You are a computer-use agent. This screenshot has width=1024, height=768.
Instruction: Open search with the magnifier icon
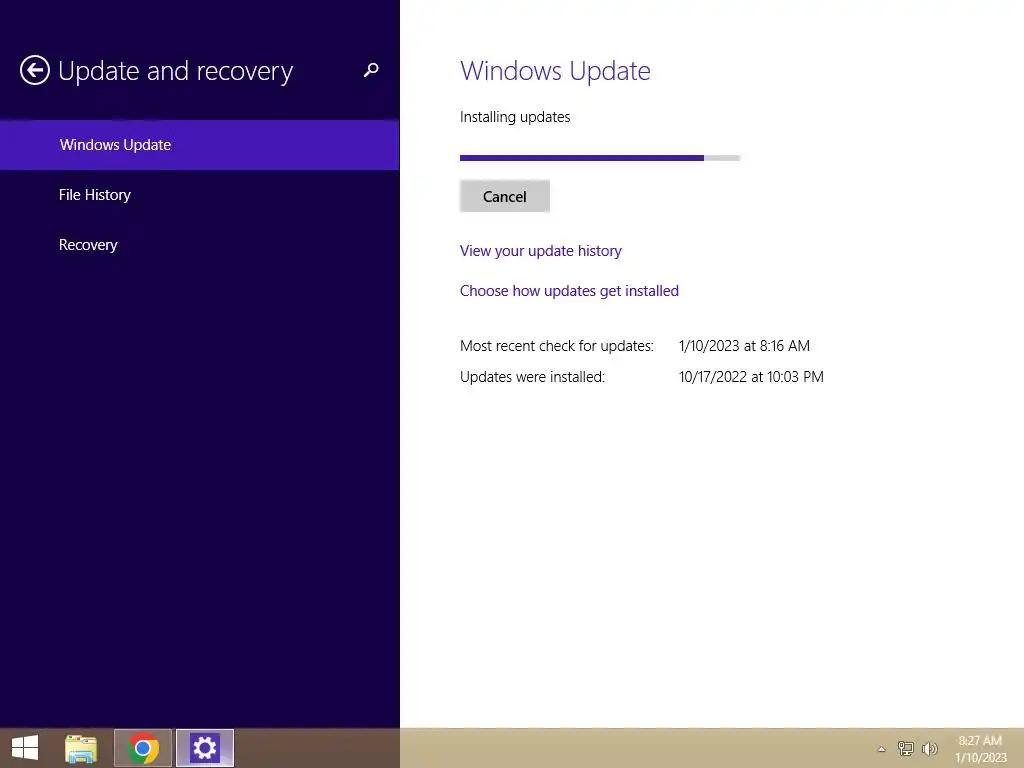[x=371, y=70]
